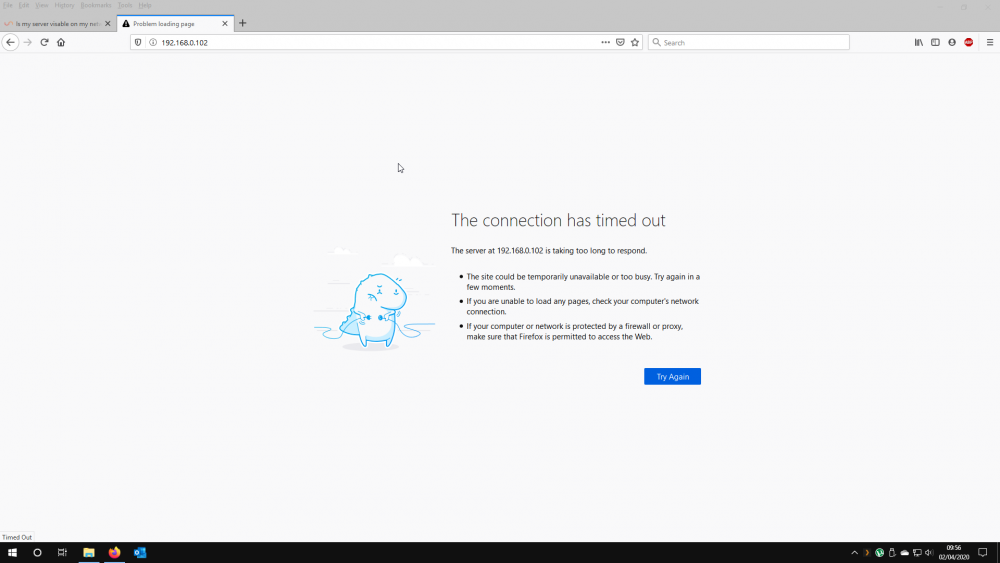Open Cortana search circle on taskbar
Screen dimensions: 1000x563
click(37, 552)
